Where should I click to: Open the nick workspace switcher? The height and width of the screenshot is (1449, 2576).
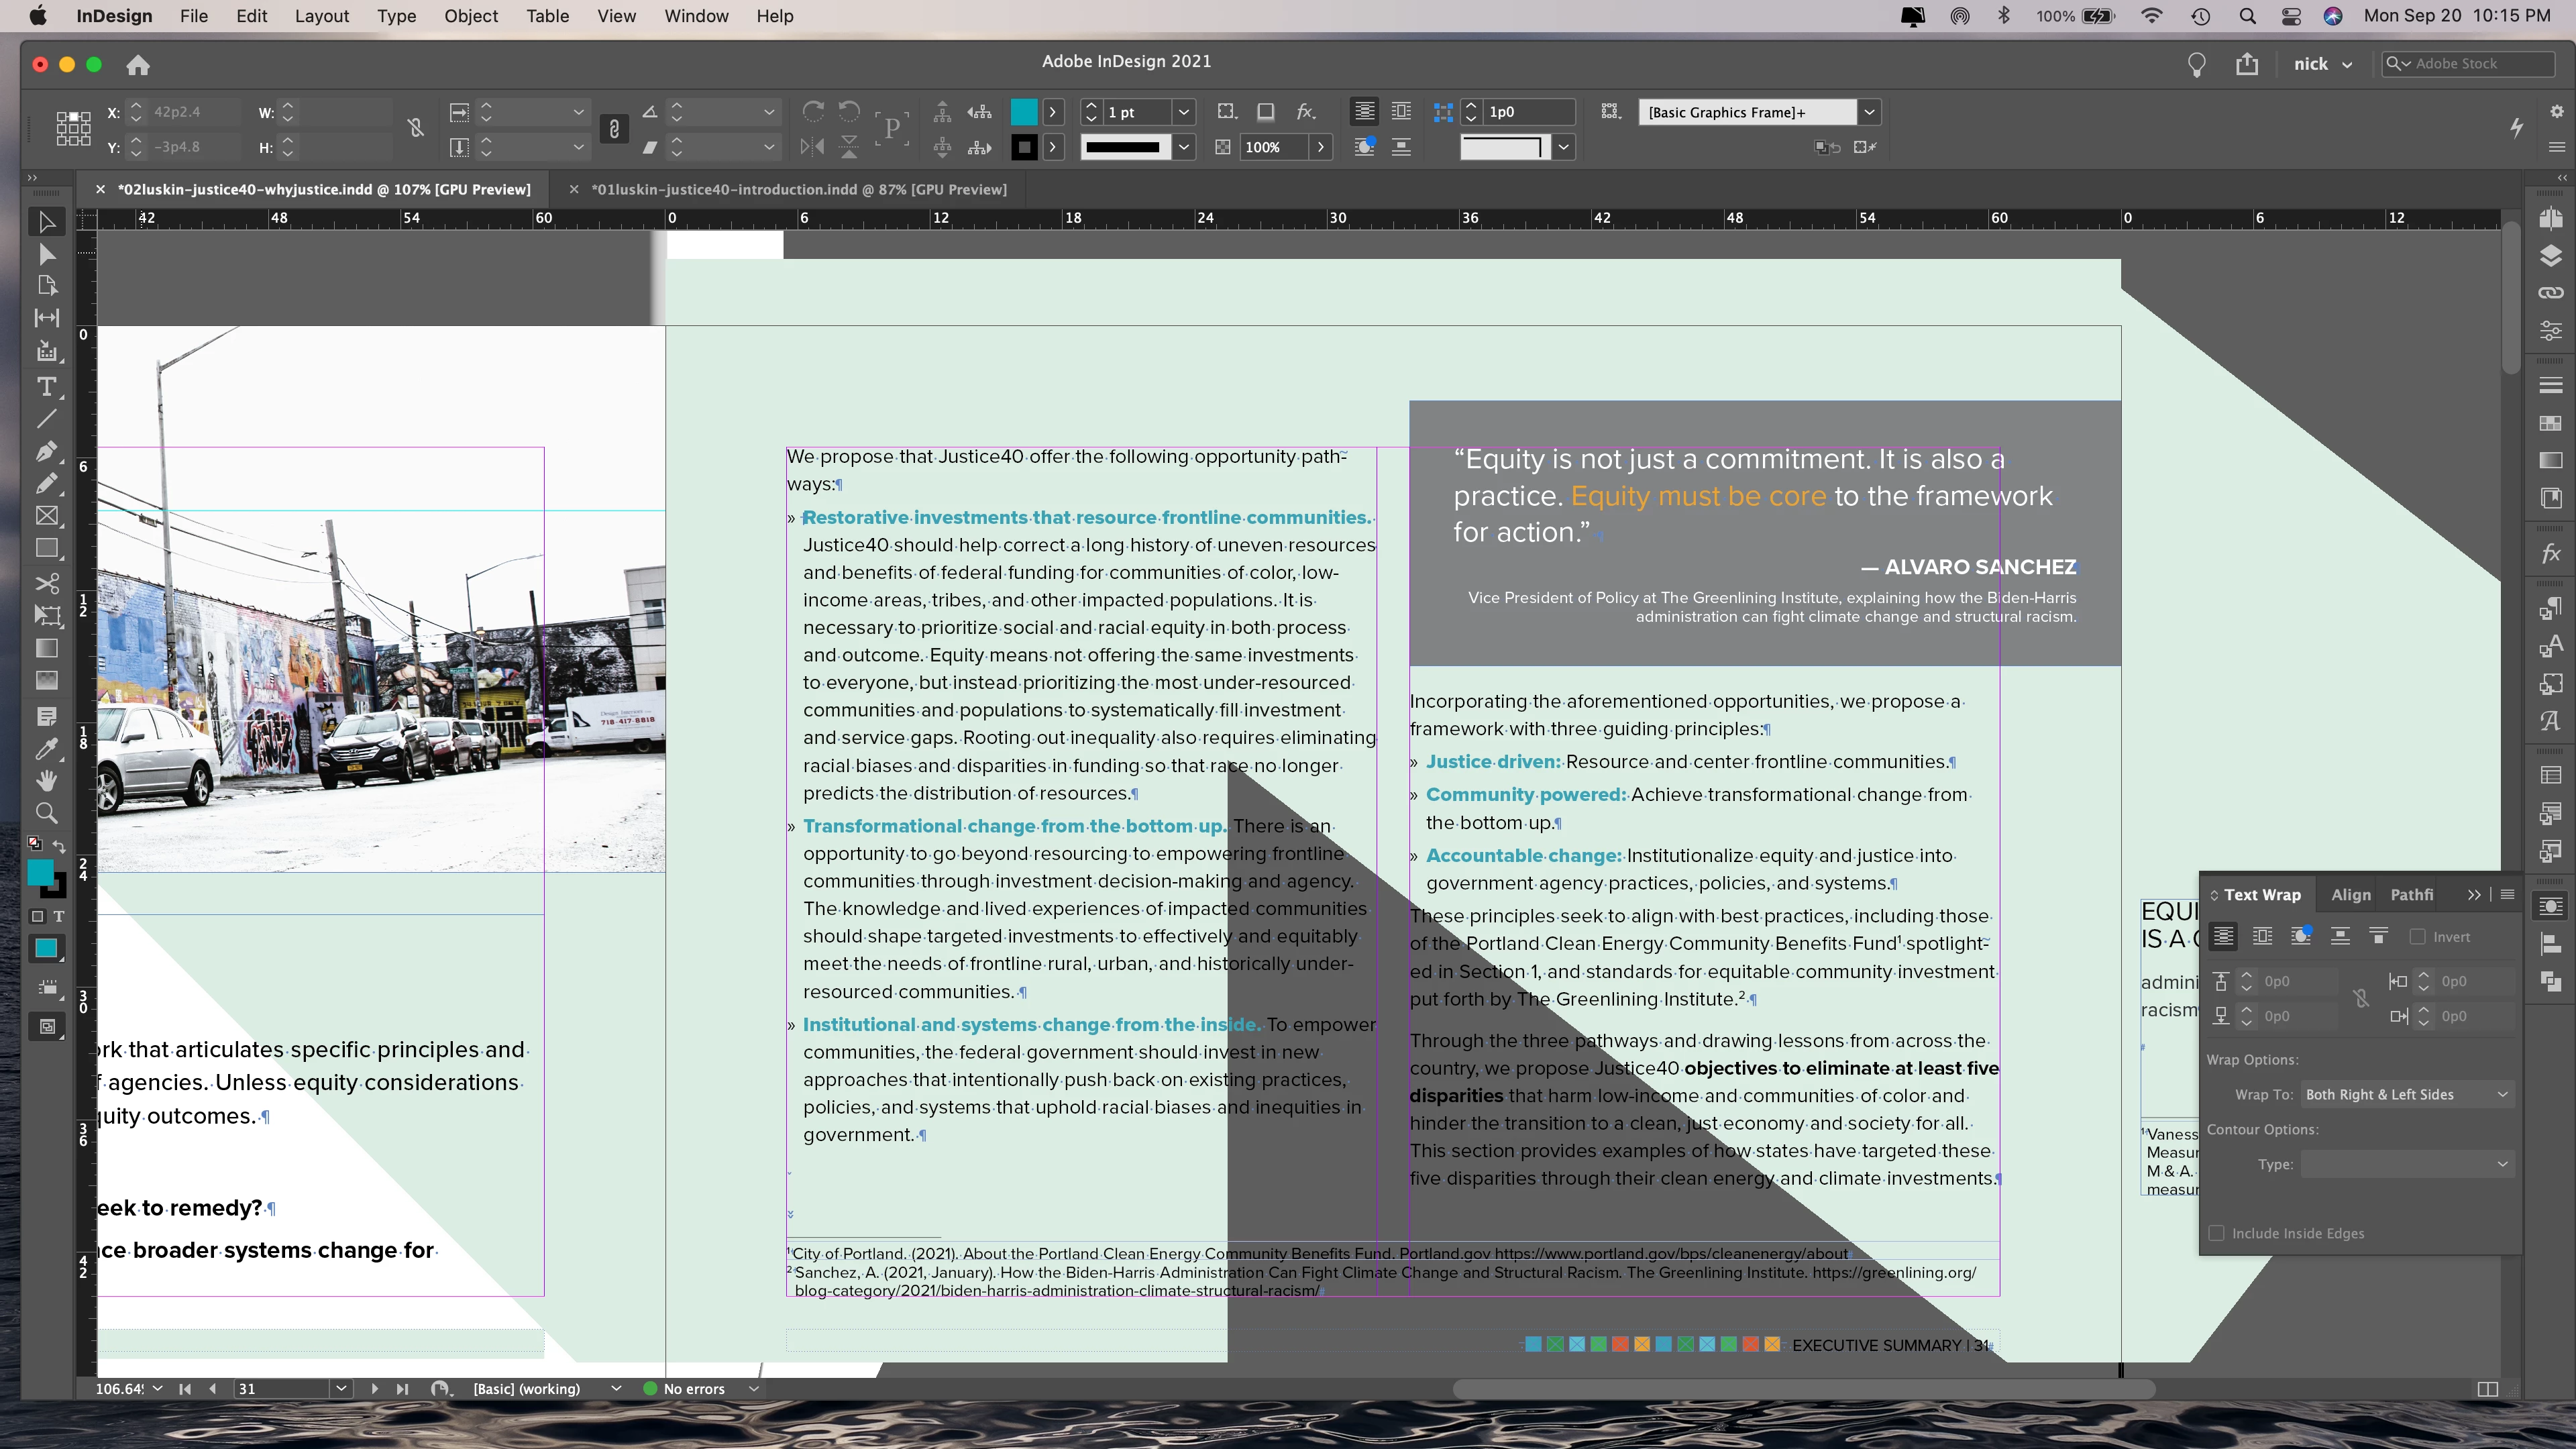tap(2321, 64)
